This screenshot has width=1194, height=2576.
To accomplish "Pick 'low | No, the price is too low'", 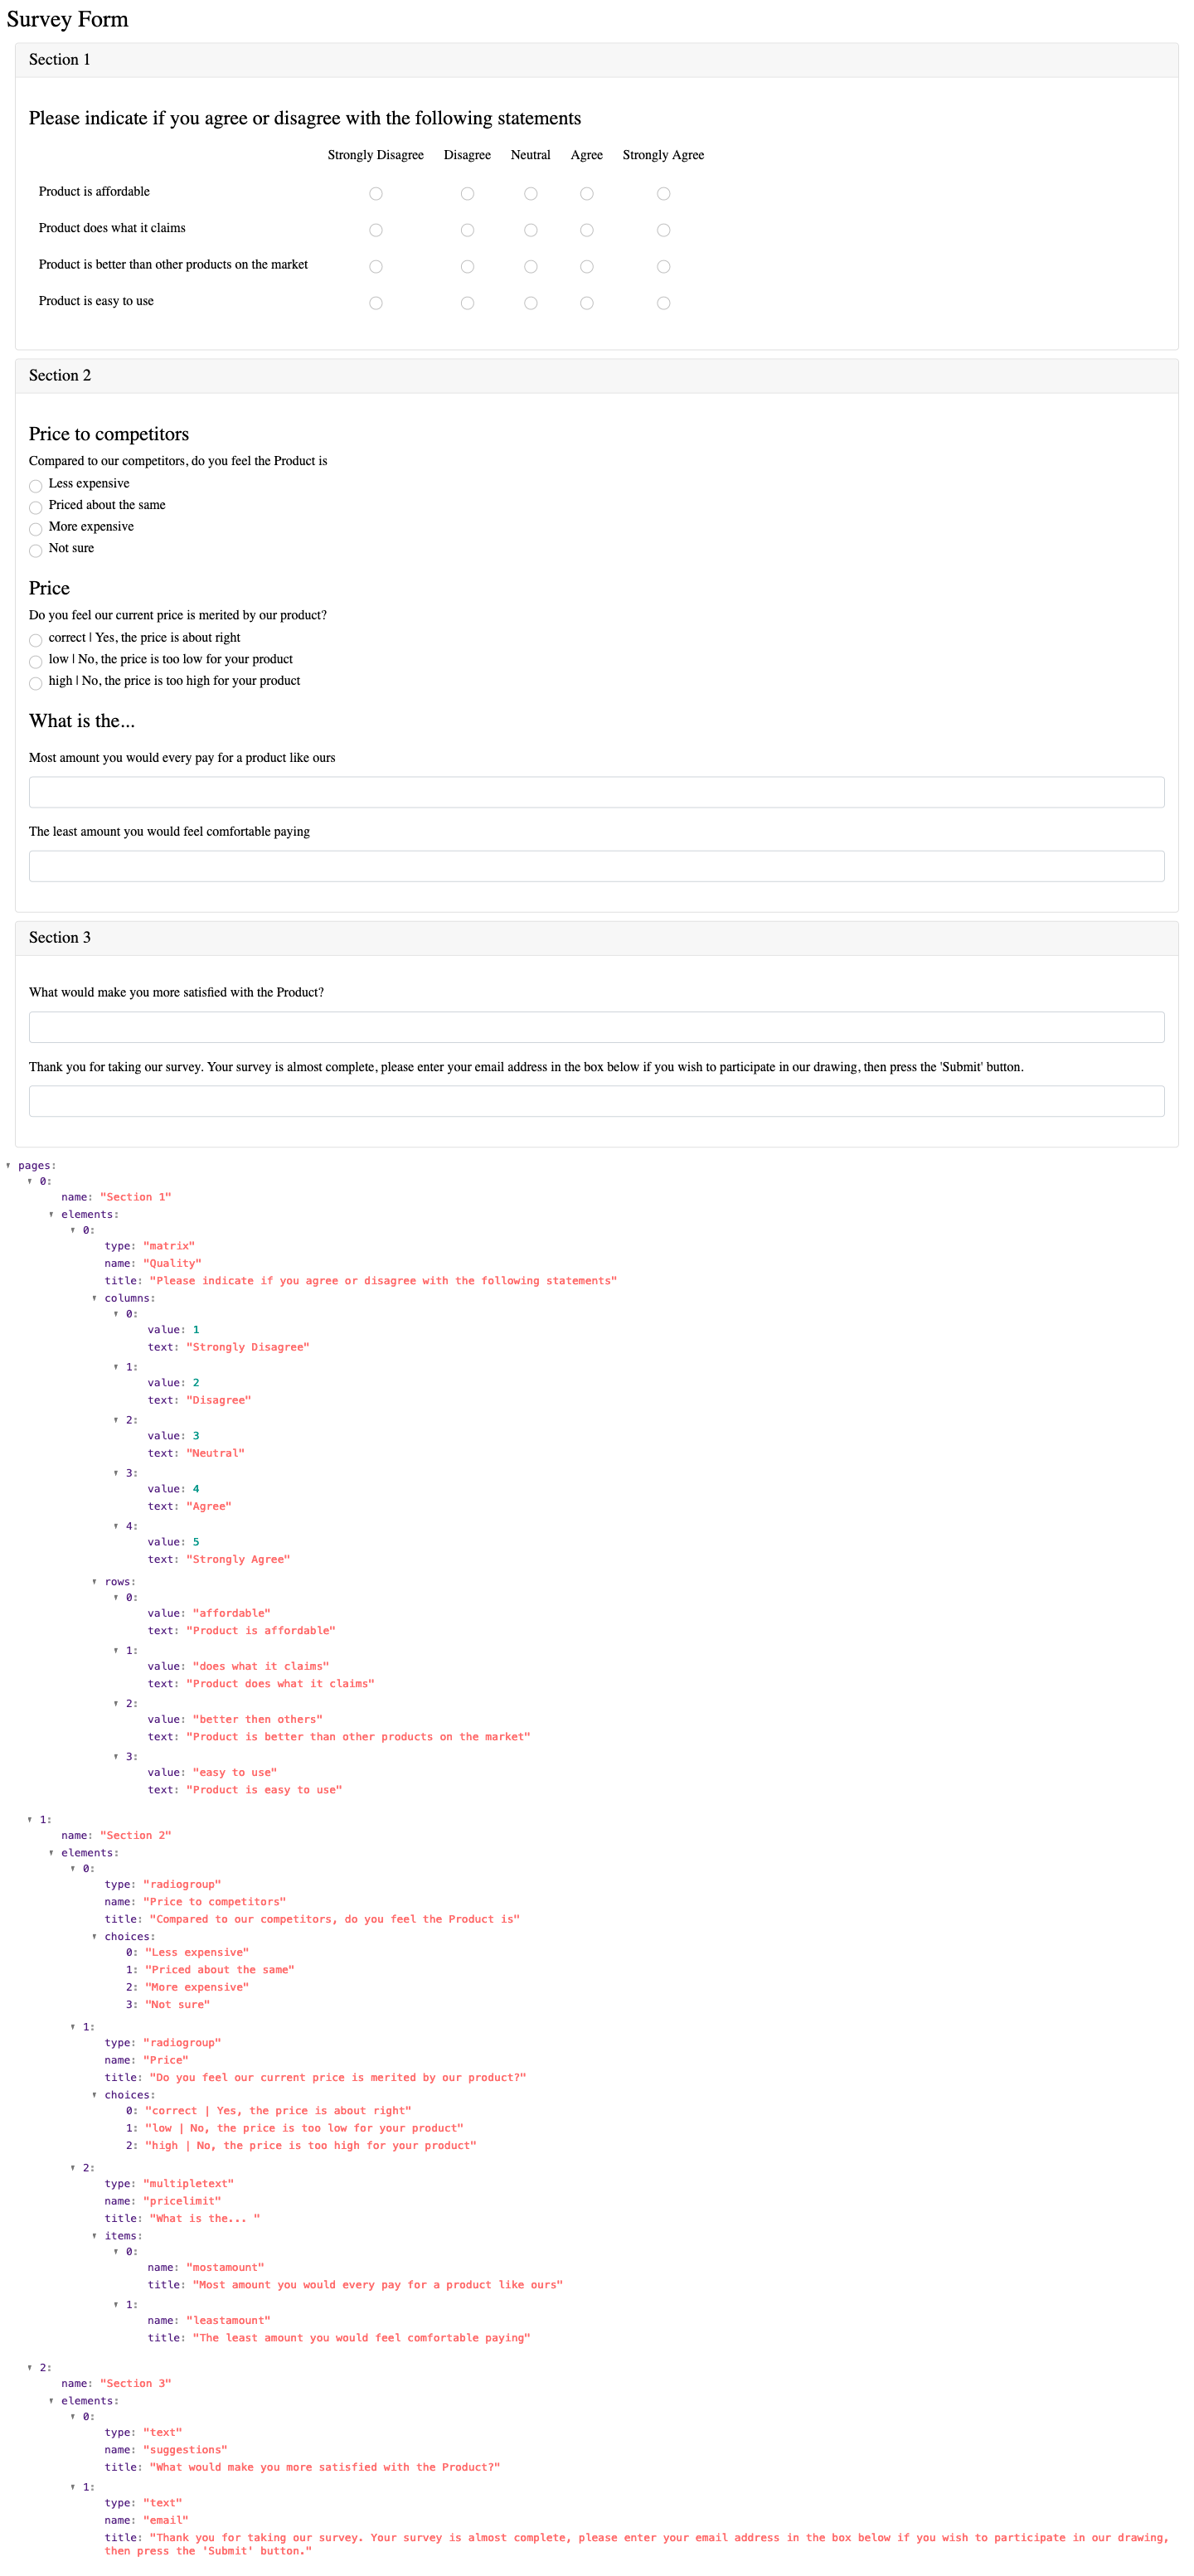I will click(x=36, y=662).
